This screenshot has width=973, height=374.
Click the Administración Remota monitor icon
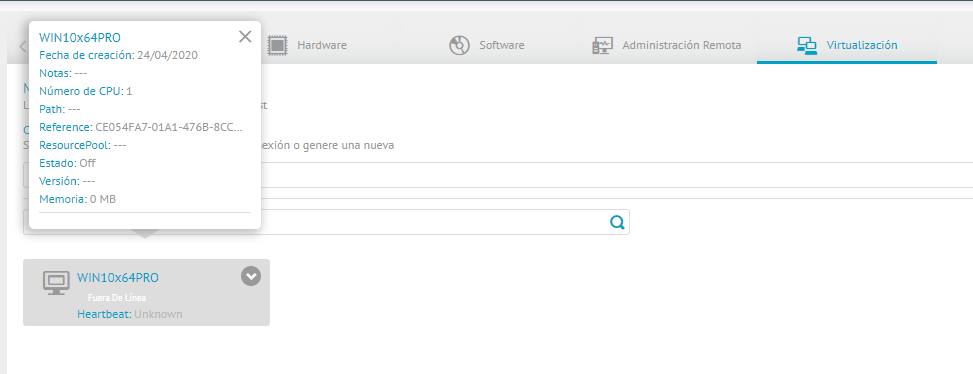point(603,45)
